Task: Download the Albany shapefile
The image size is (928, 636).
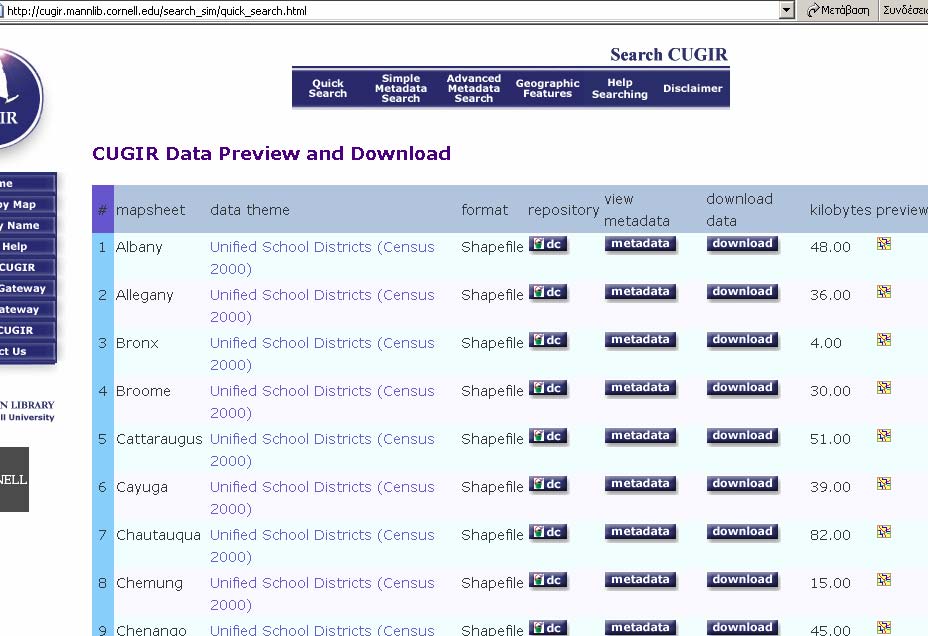Action: point(742,244)
